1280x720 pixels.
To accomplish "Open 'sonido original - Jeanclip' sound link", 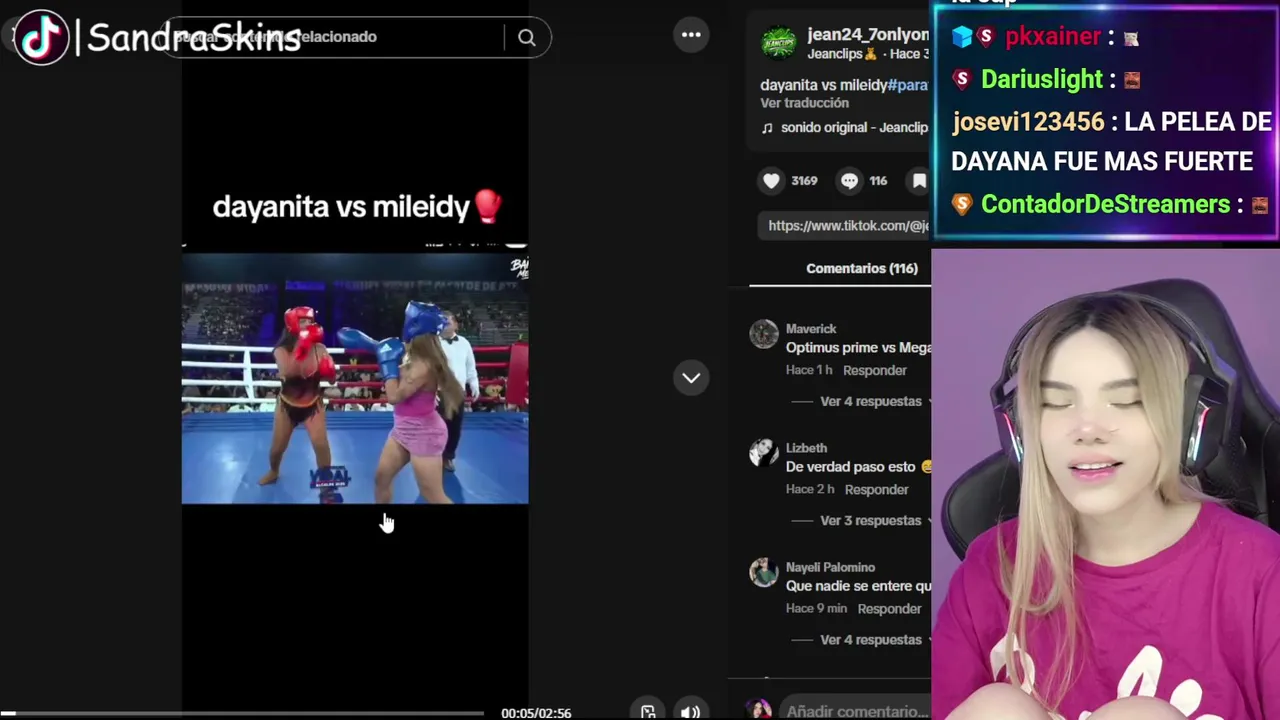I will pos(854,128).
